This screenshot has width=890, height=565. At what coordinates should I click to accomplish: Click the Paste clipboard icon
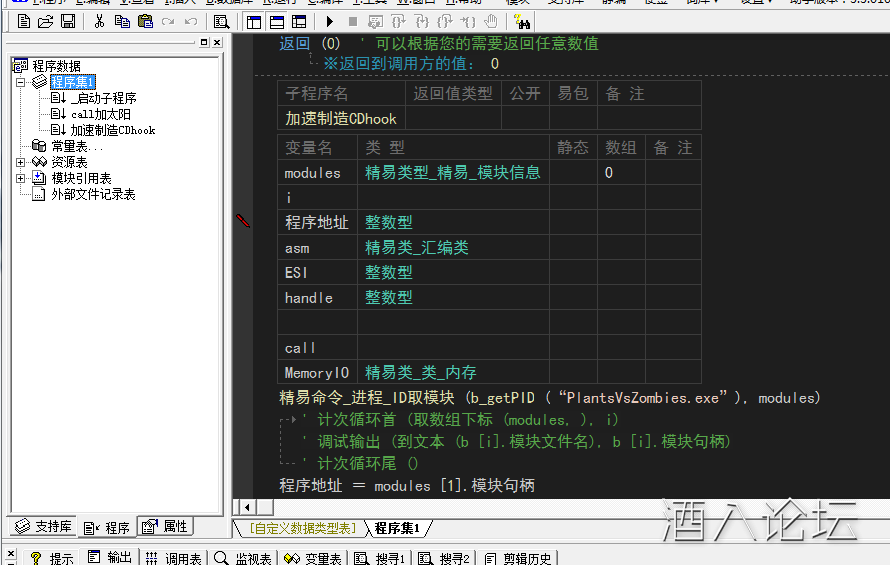pyautogui.click(x=145, y=21)
